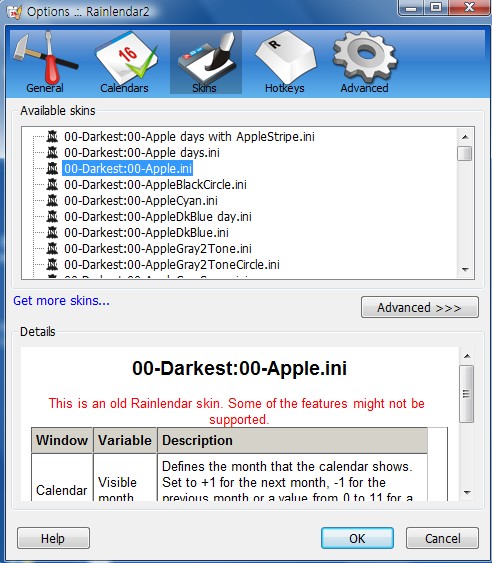Click the Variable column header
Screen dimensions: 492x563
pos(125,440)
